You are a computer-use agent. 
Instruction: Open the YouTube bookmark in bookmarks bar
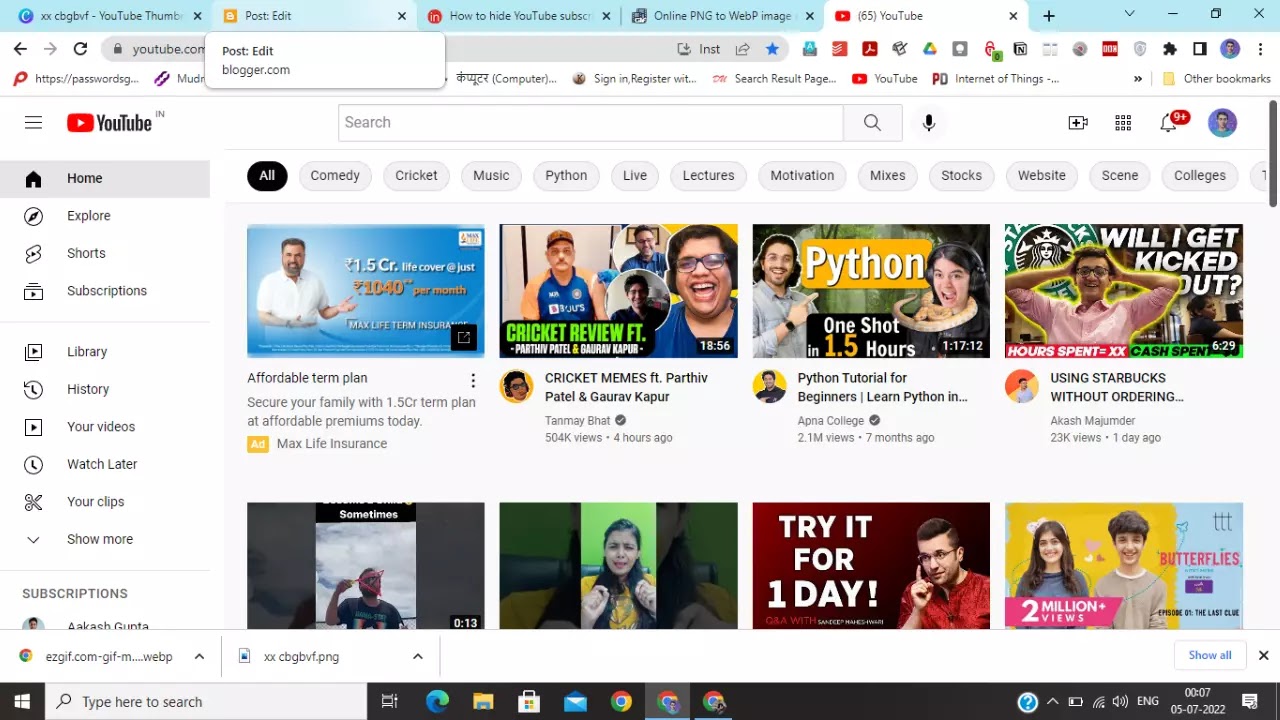(885, 78)
